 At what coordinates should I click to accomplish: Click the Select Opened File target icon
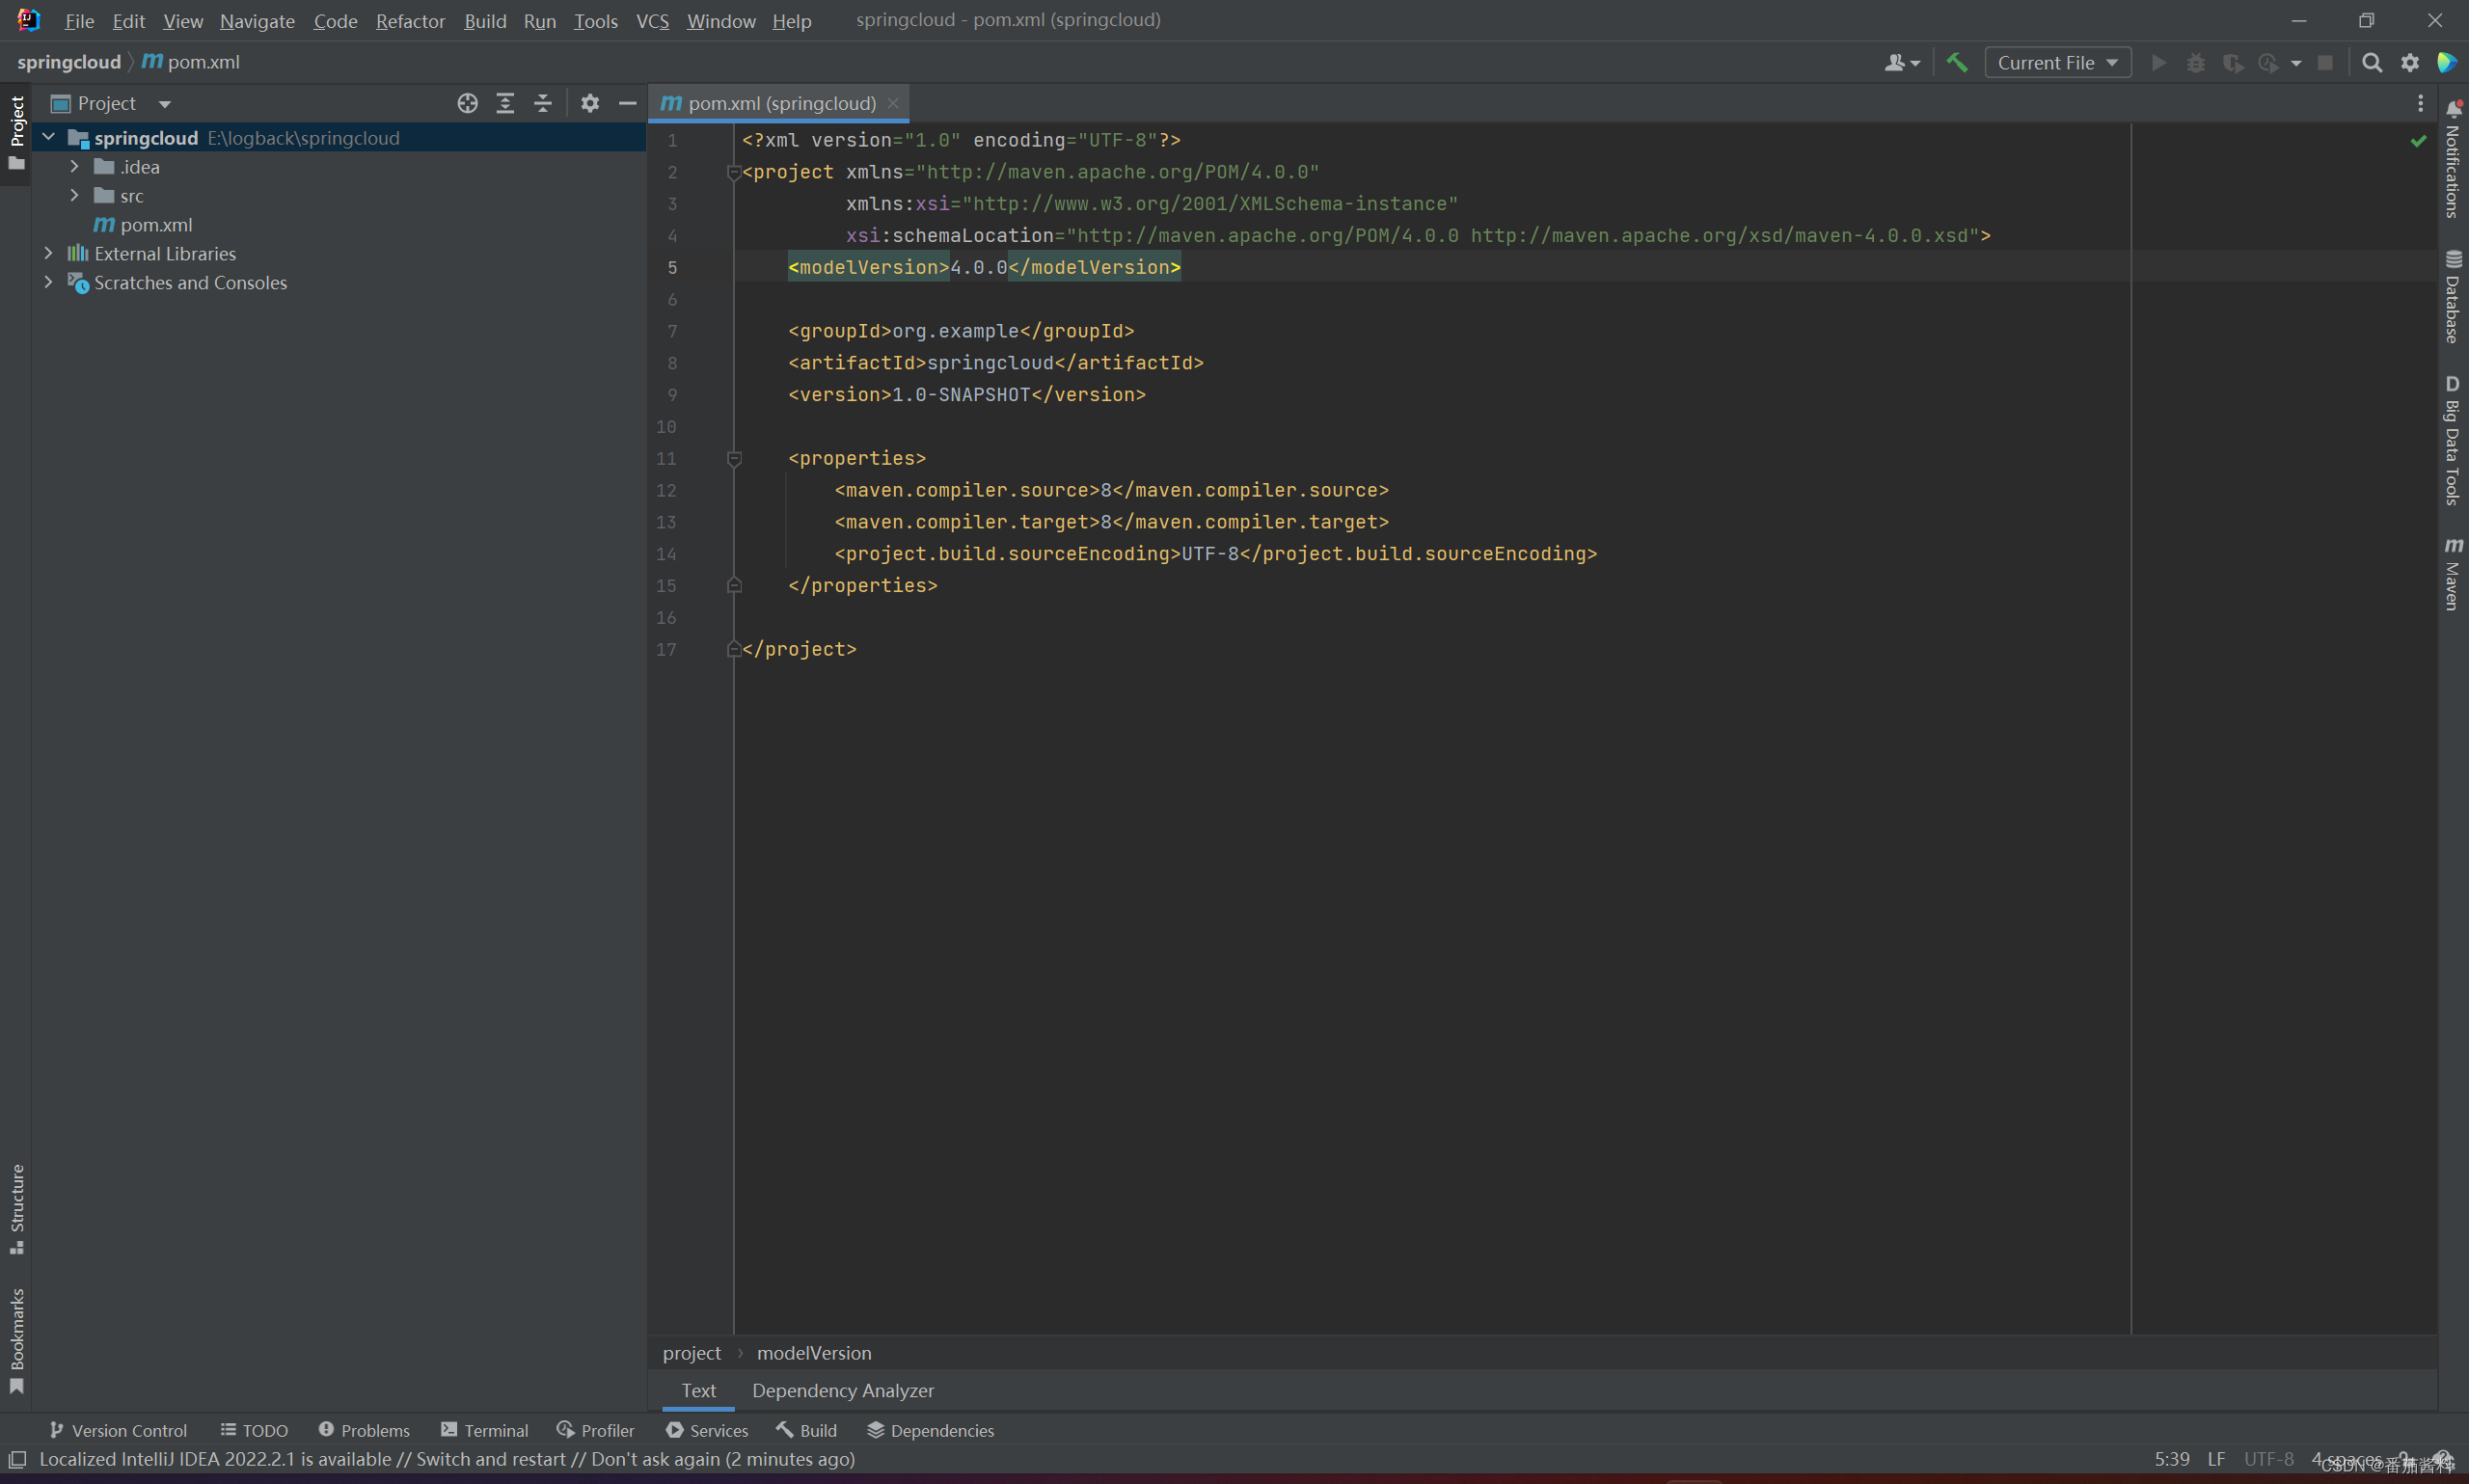[x=467, y=103]
